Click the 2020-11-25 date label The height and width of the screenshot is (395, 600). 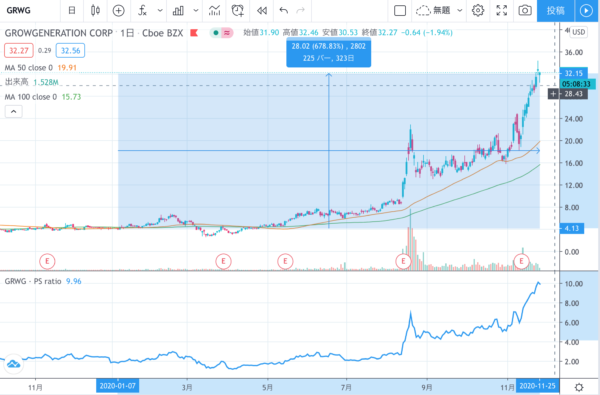pos(538,386)
